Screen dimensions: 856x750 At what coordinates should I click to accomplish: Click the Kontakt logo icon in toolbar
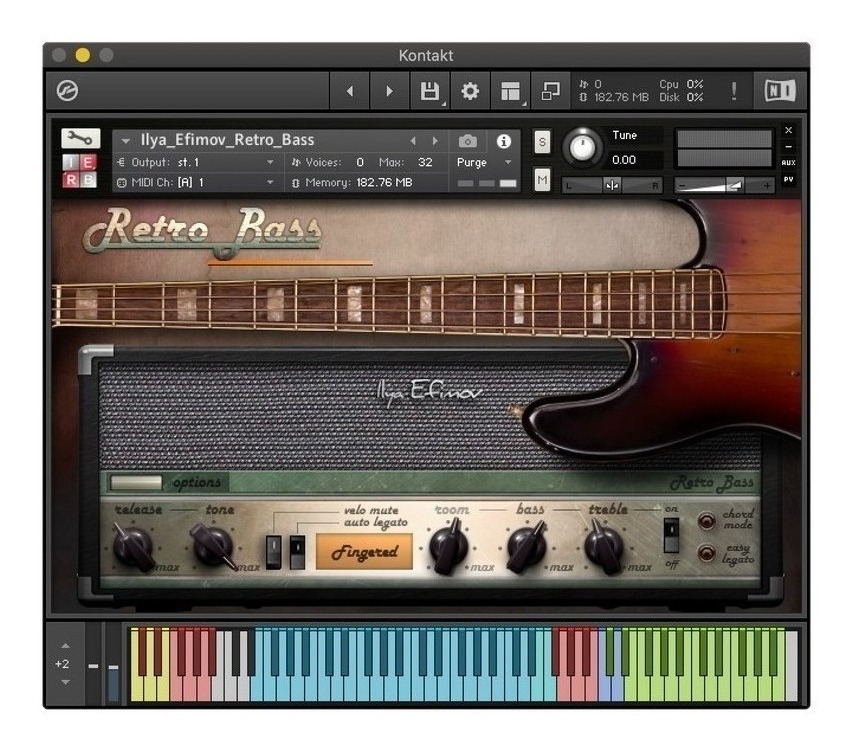pos(67,91)
